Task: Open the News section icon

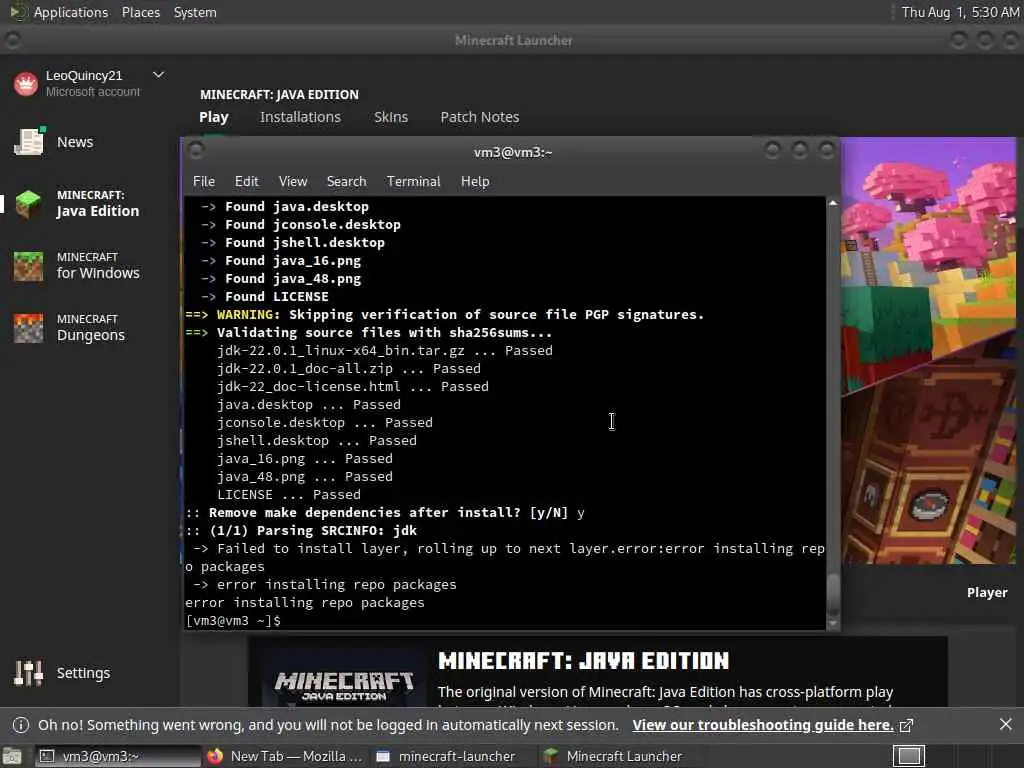Action: pyautogui.click(x=29, y=142)
